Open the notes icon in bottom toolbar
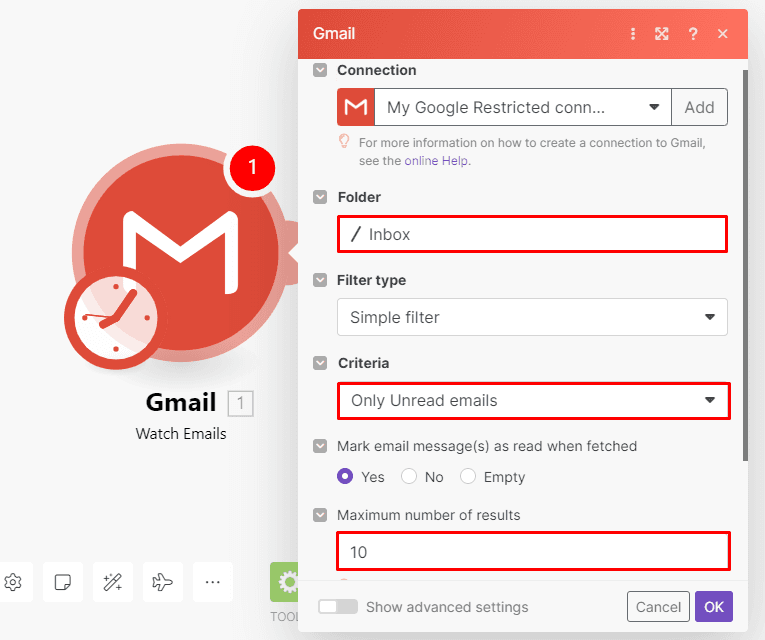 pos(62,582)
